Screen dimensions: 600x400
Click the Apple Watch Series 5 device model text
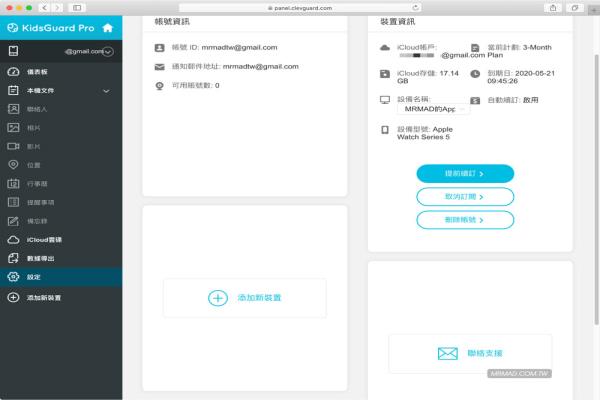pos(425,133)
